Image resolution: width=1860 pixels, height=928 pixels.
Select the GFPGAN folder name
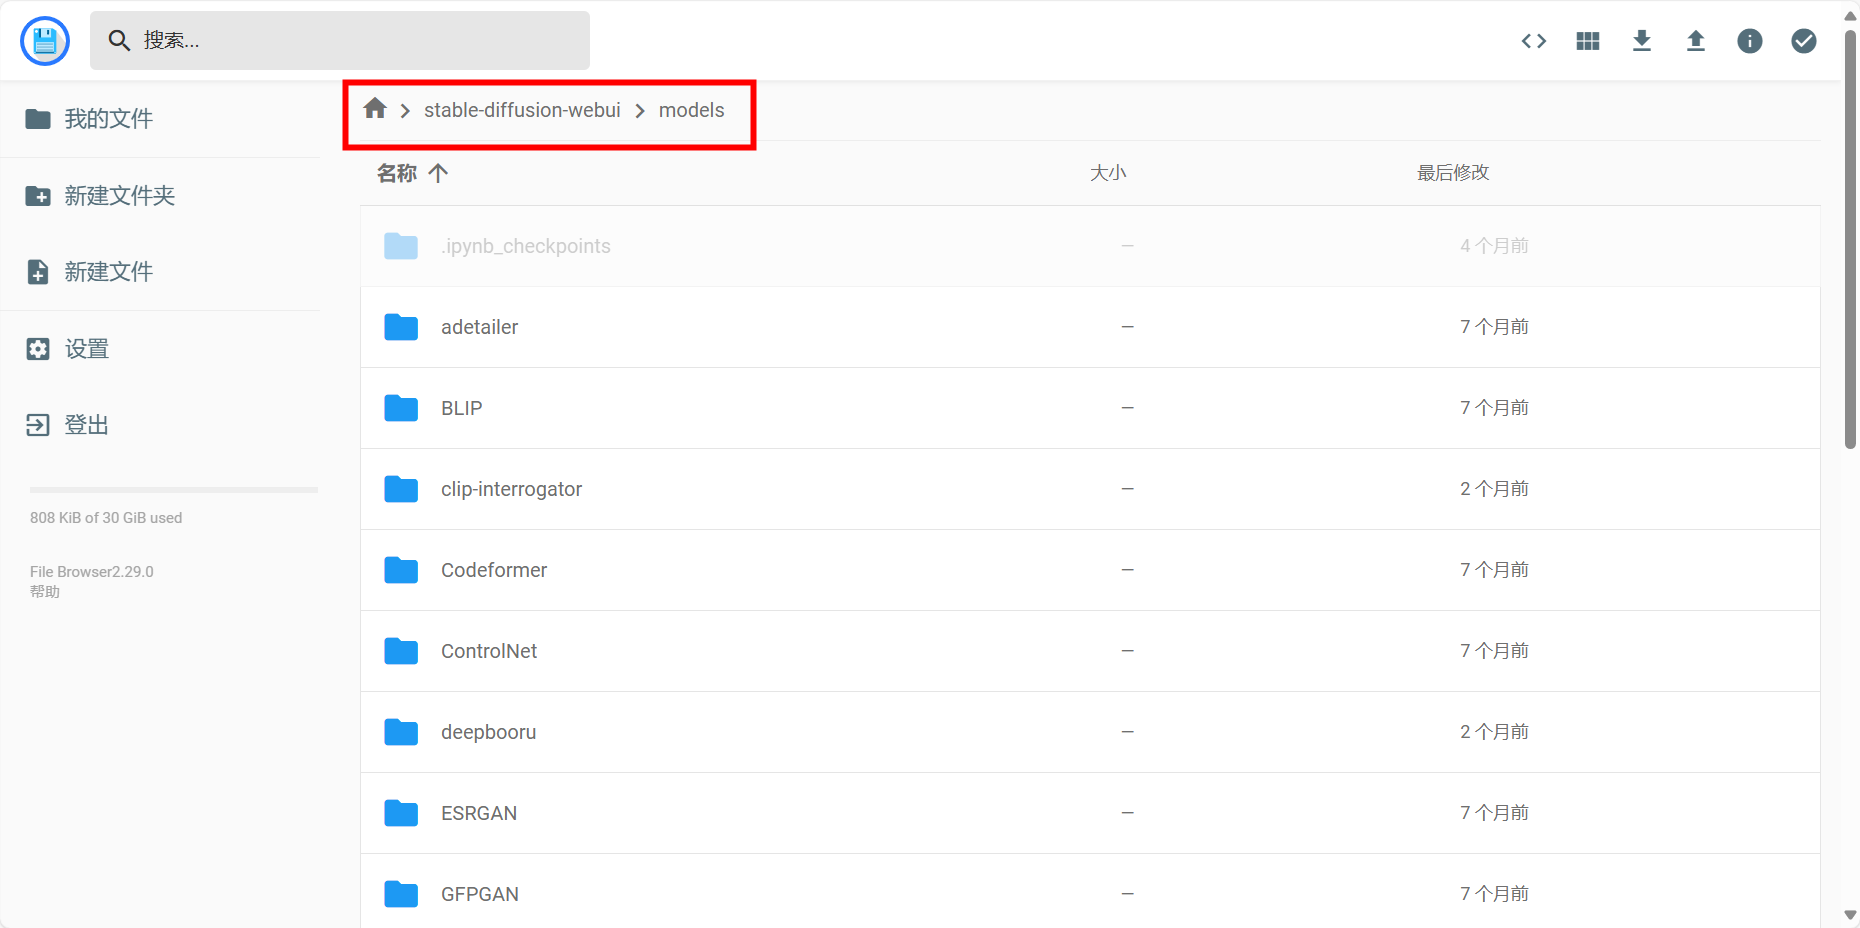480,894
